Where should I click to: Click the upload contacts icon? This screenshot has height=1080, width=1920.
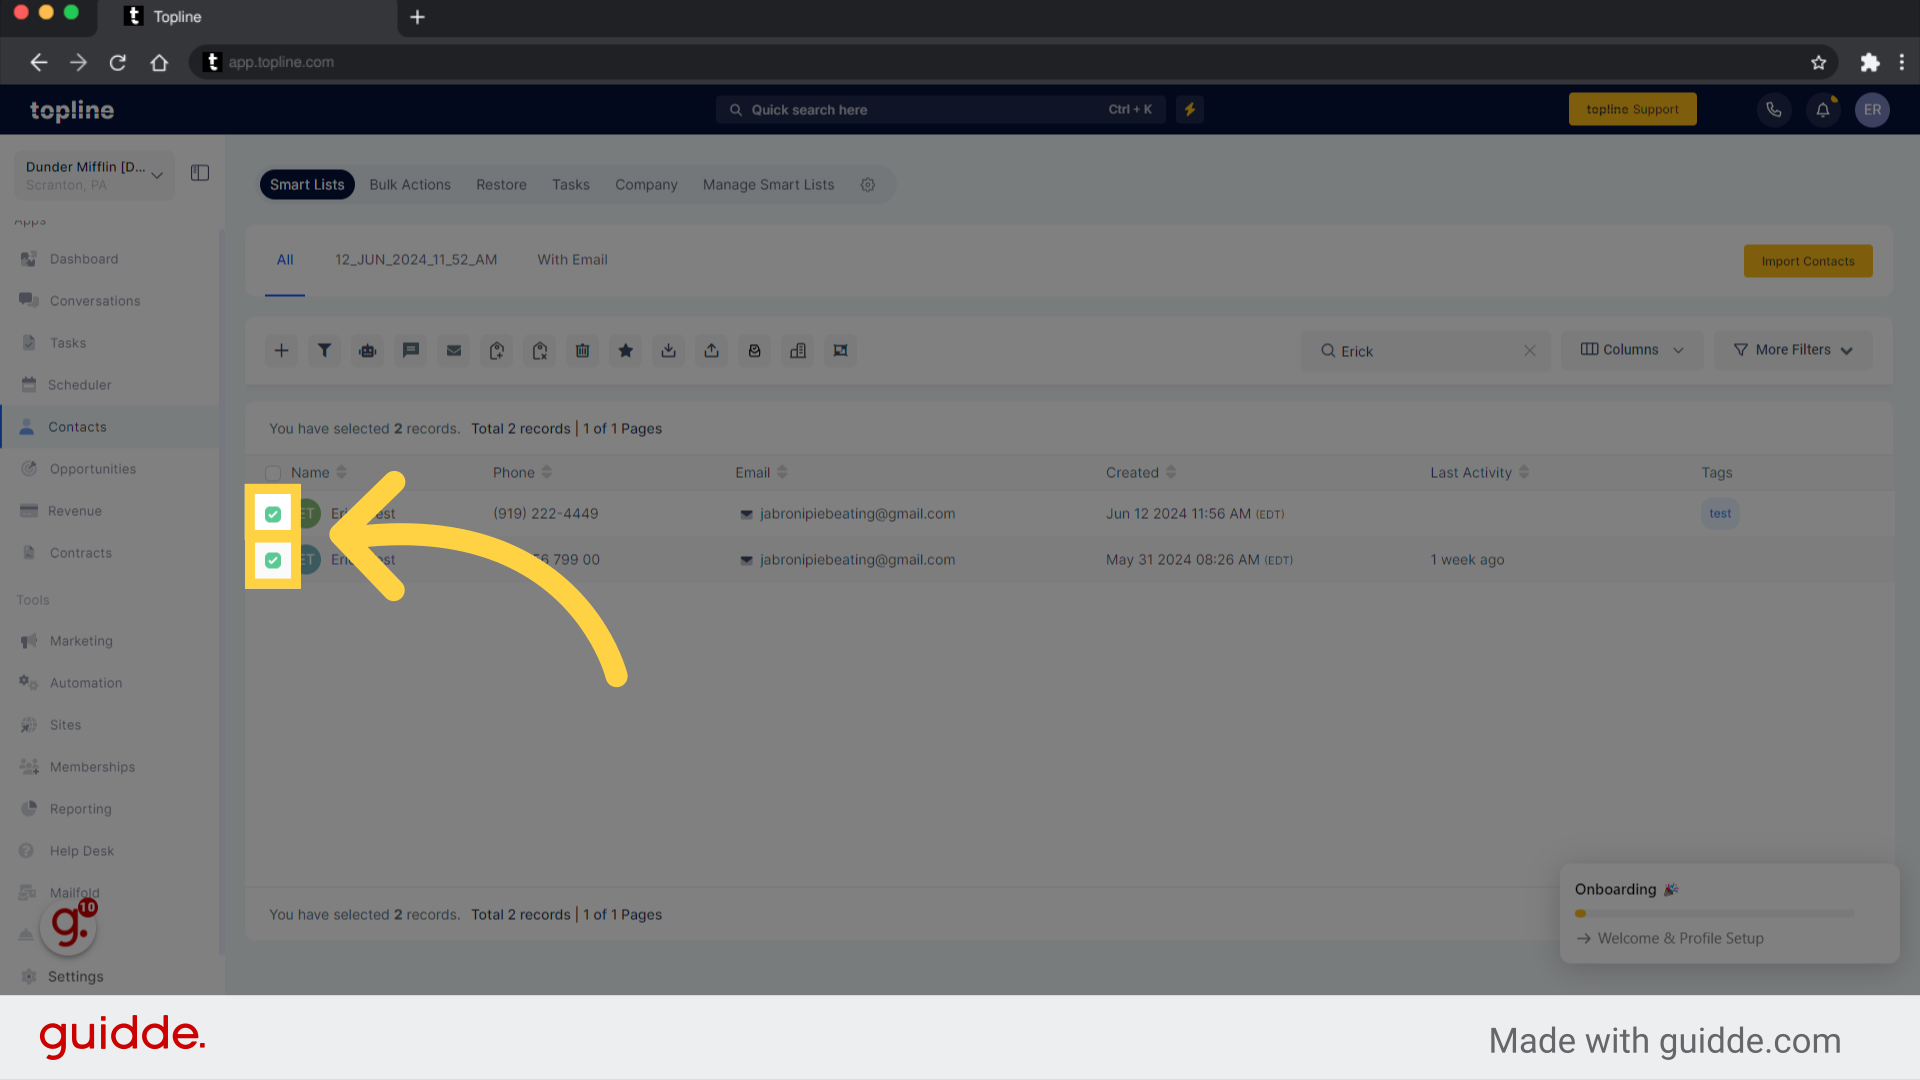click(711, 349)
